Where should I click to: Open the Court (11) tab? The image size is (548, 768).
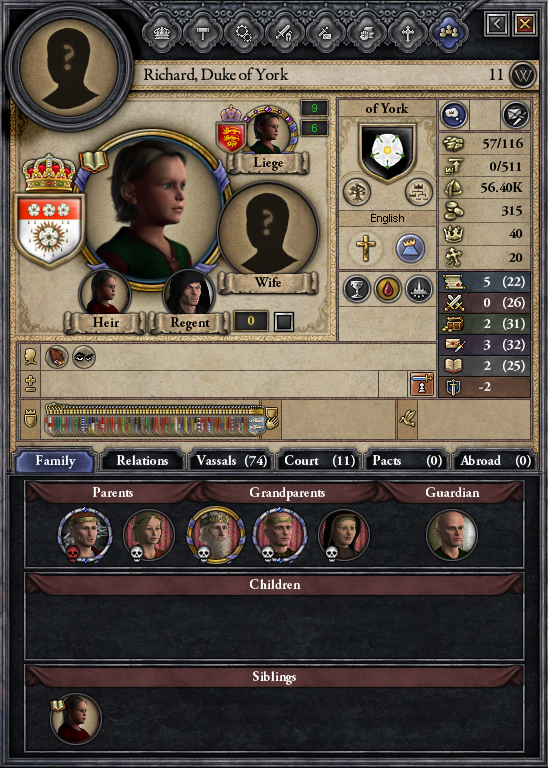tap(319, 461)
